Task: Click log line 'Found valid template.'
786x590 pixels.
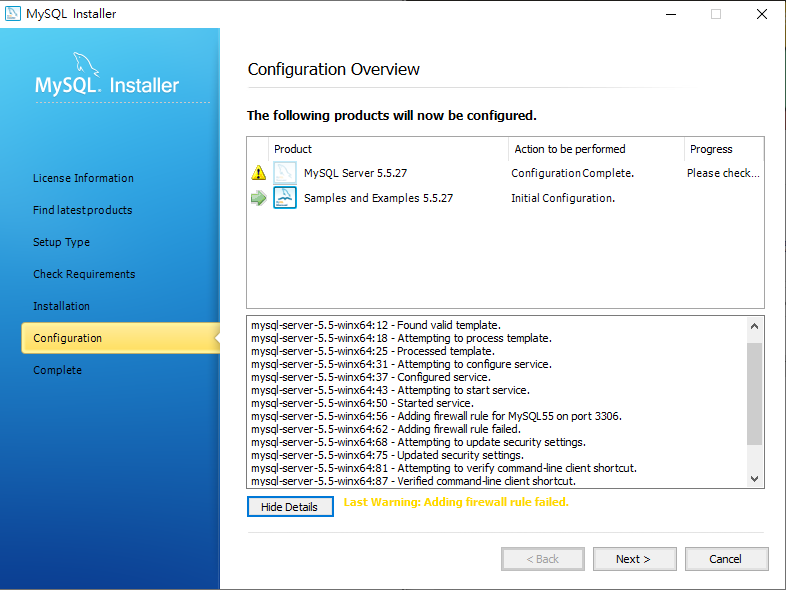Action: coord(376,325)
